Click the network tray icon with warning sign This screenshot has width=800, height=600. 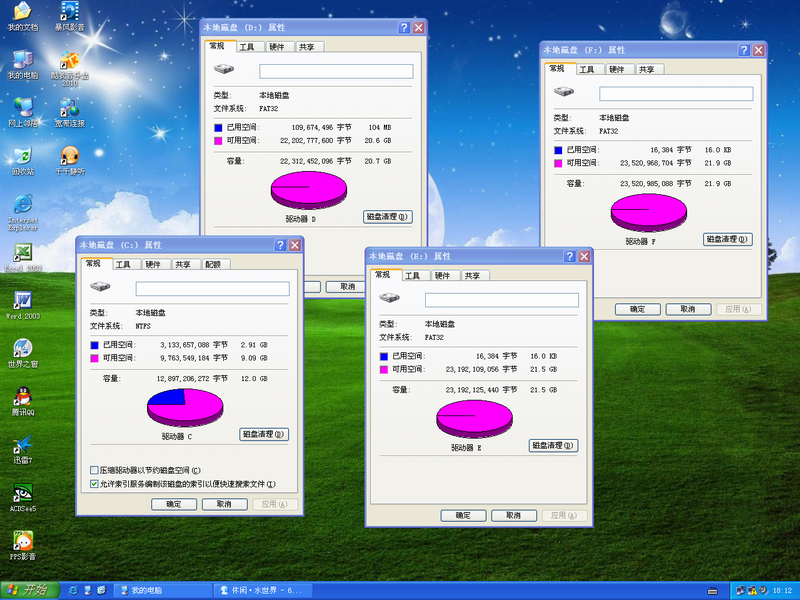pos(752,590)
